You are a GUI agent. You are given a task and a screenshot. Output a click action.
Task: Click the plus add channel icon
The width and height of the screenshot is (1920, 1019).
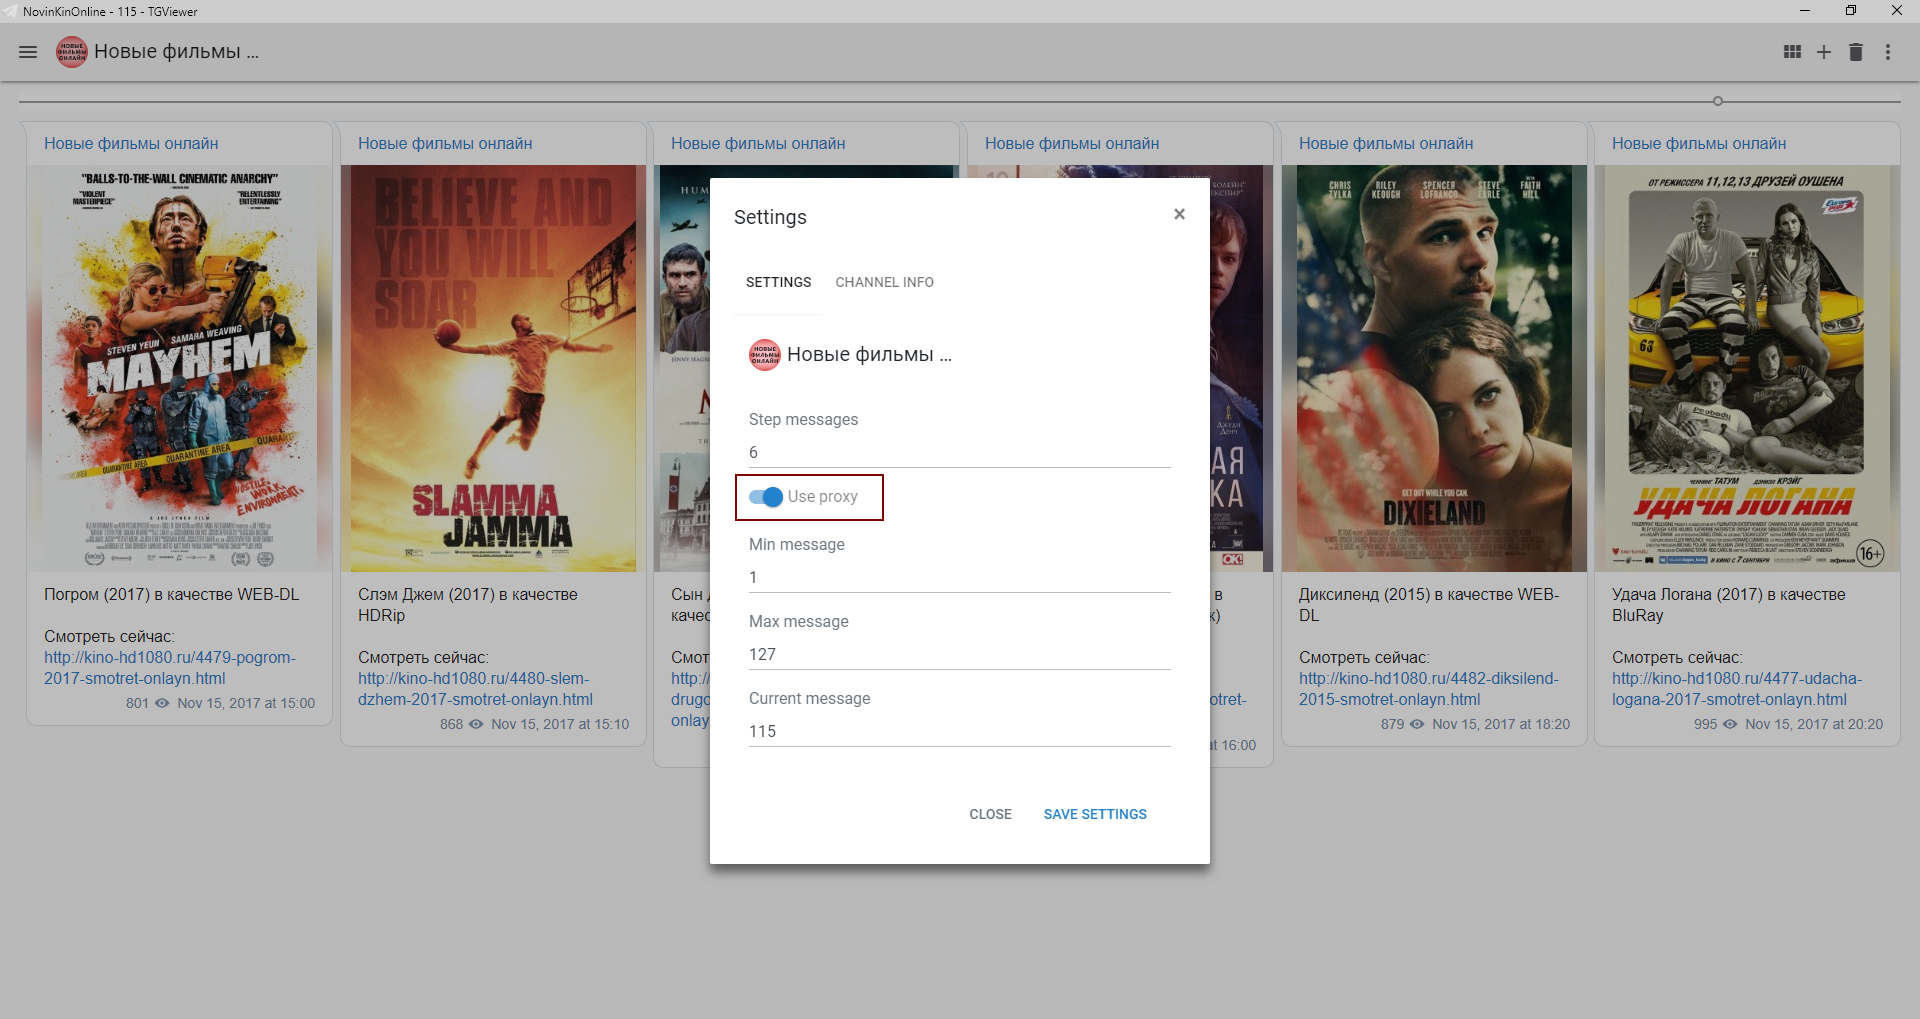1824,52
